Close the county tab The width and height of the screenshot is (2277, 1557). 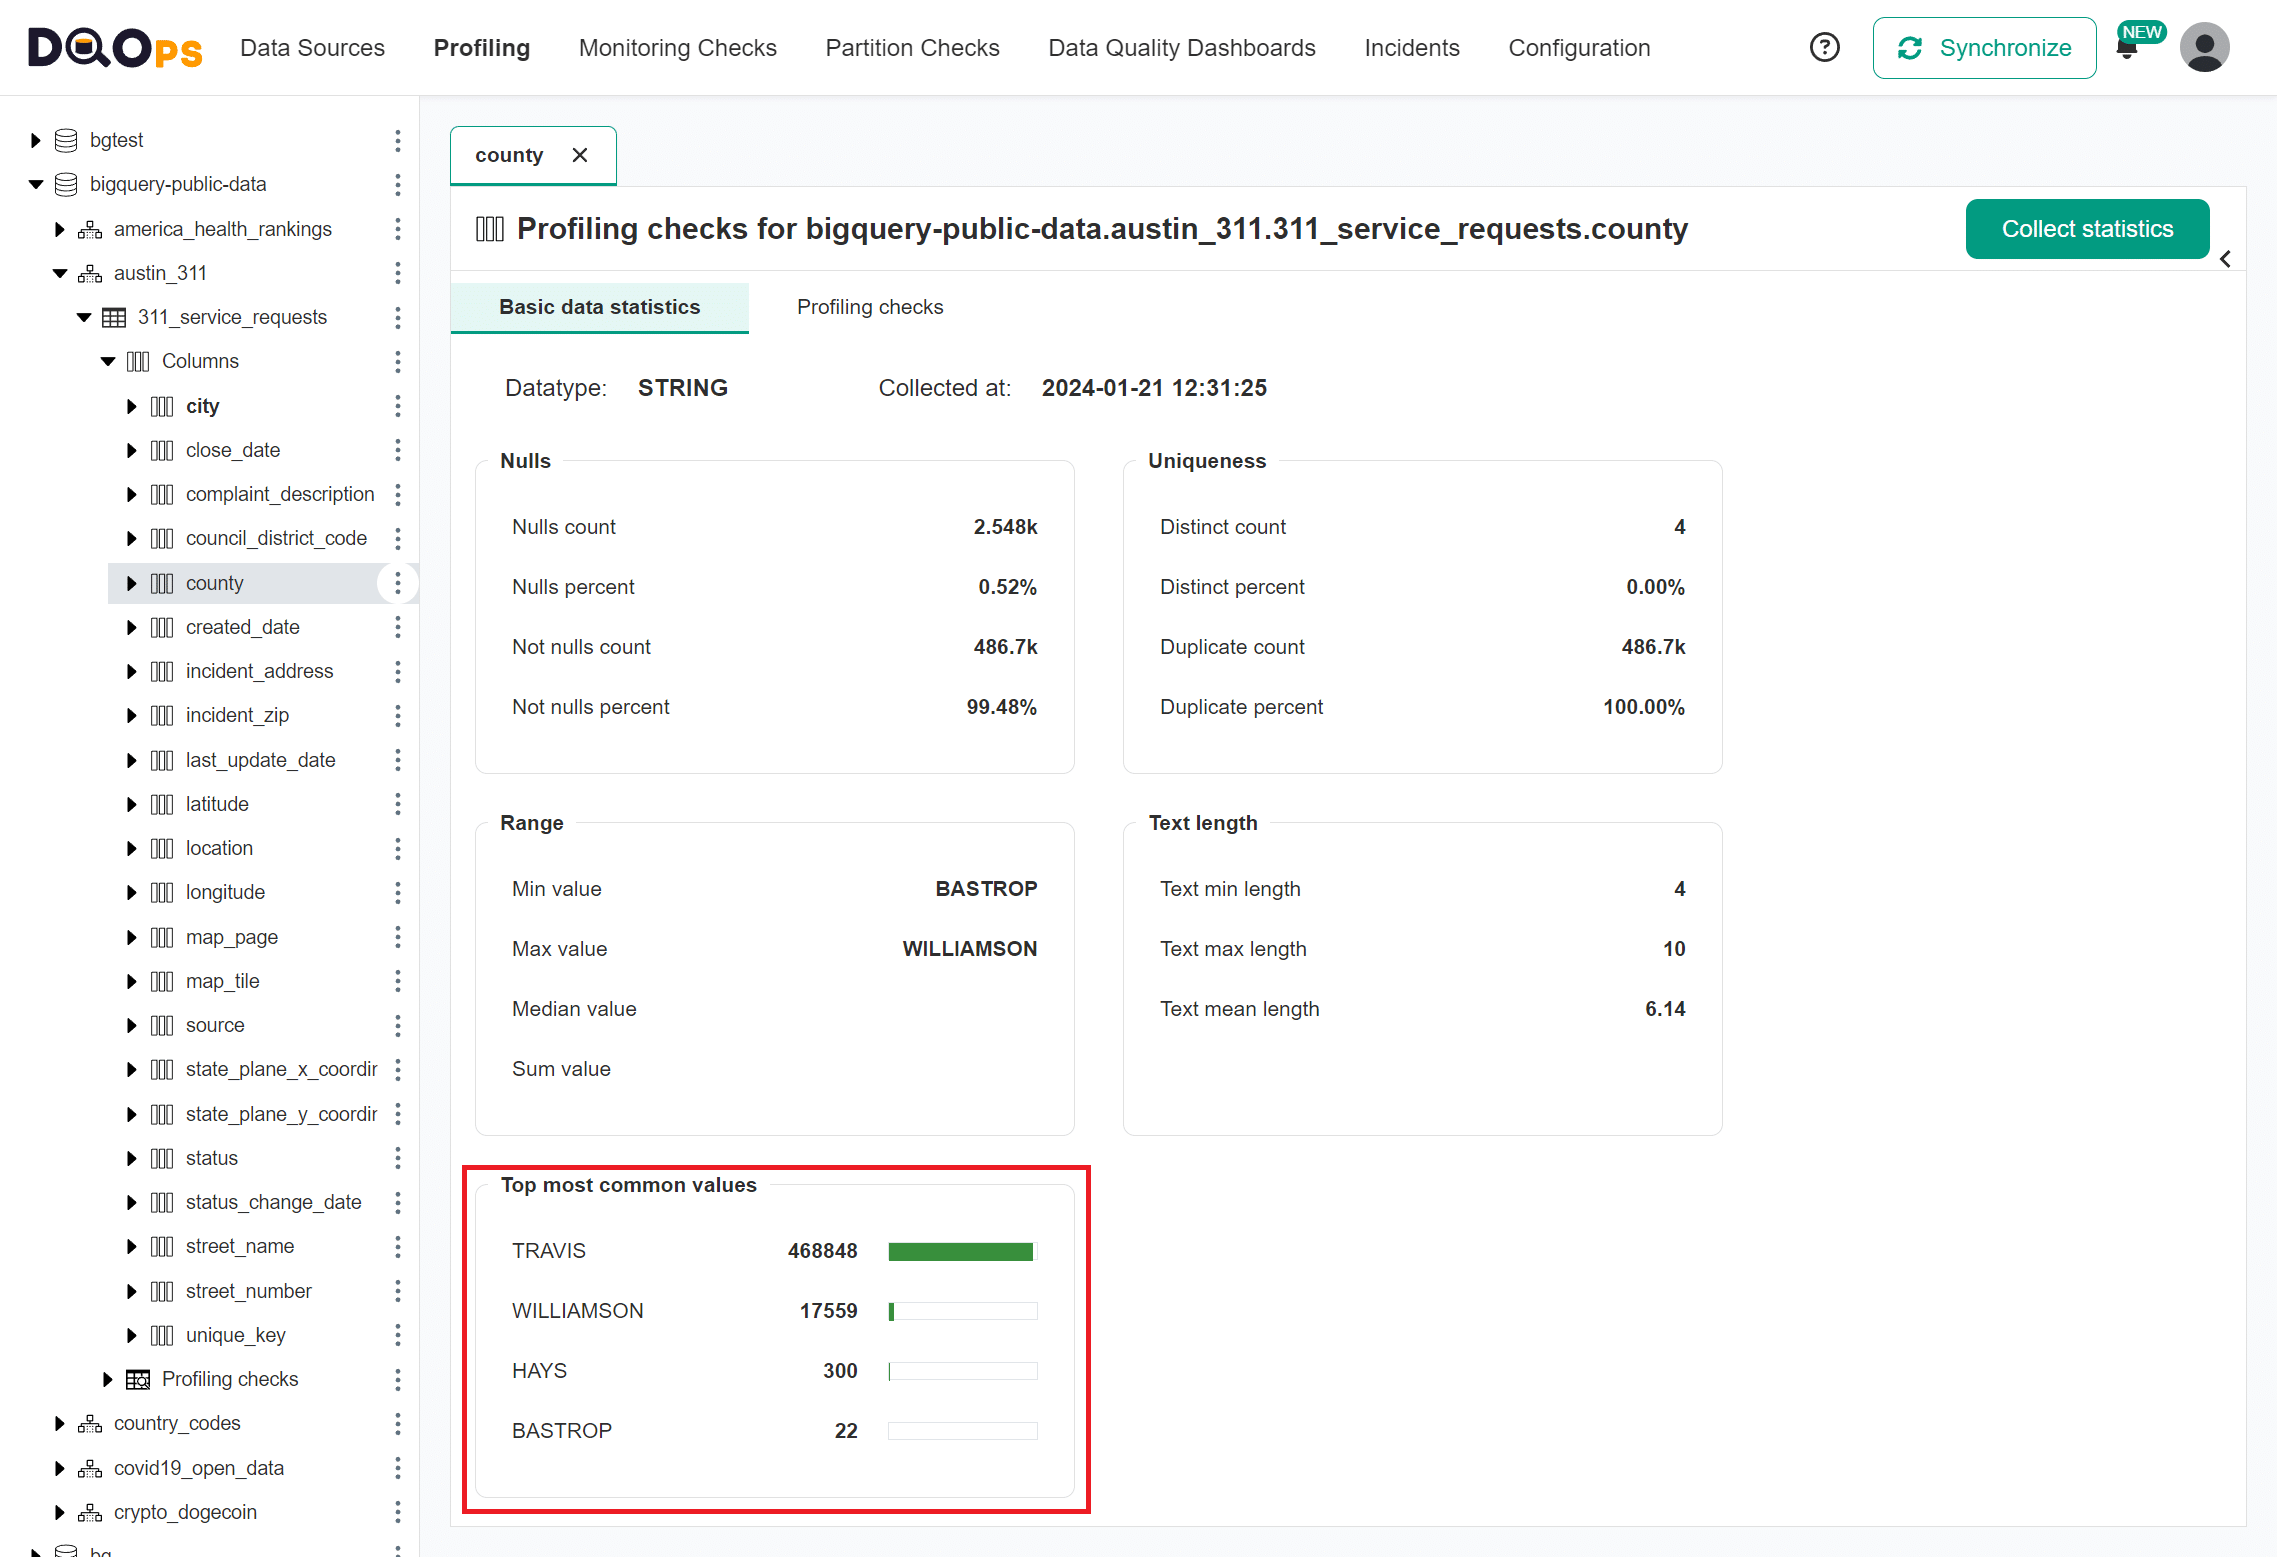pos(580,155)
